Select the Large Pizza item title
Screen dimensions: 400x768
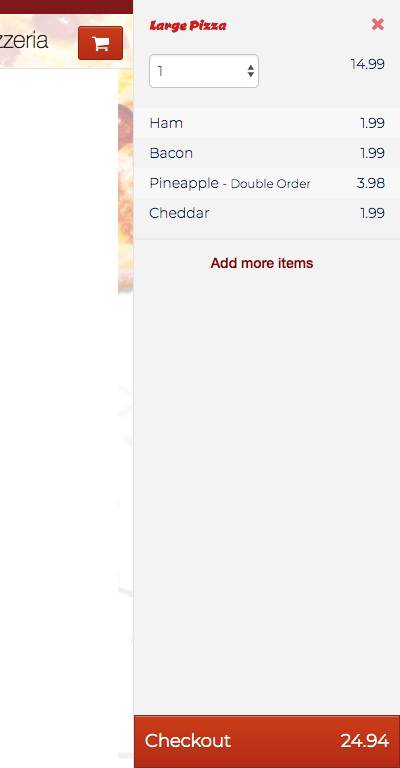(x=188, y=25)
